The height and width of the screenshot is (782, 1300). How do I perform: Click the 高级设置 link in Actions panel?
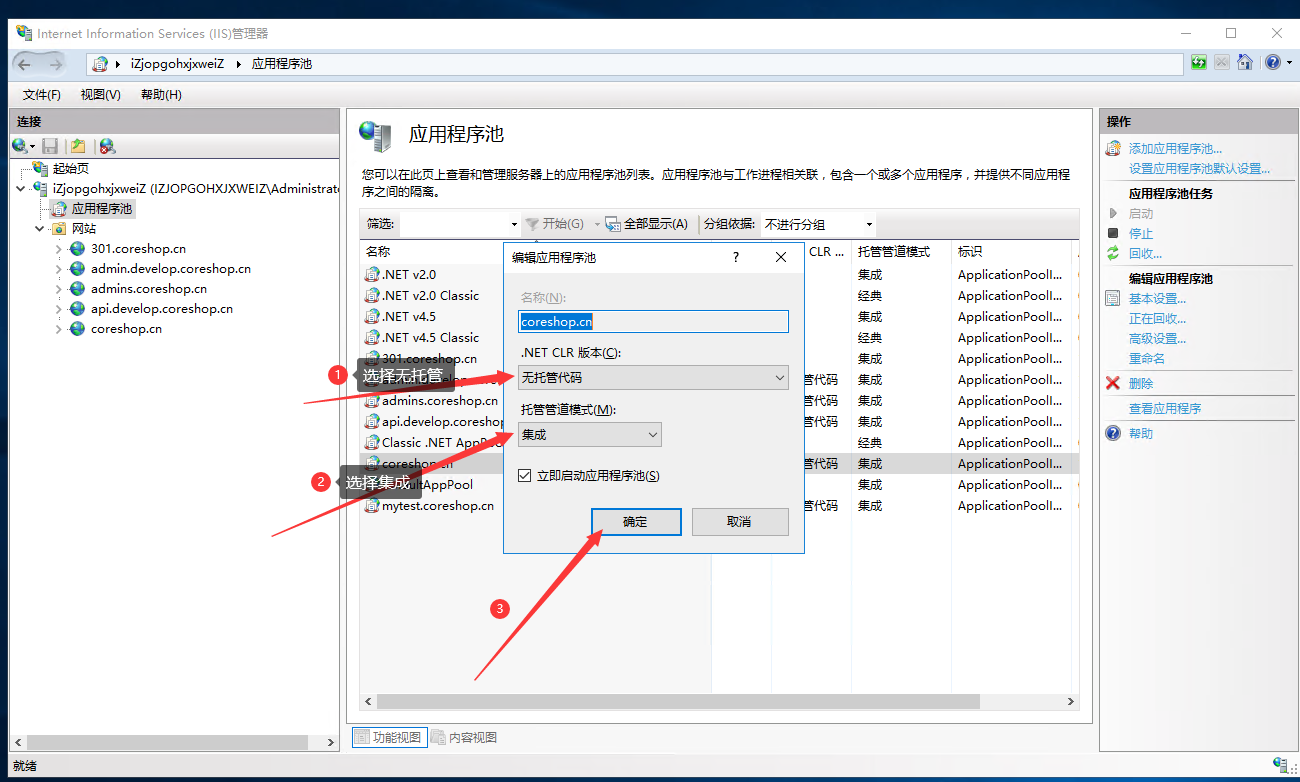(x=1157, y=338)
